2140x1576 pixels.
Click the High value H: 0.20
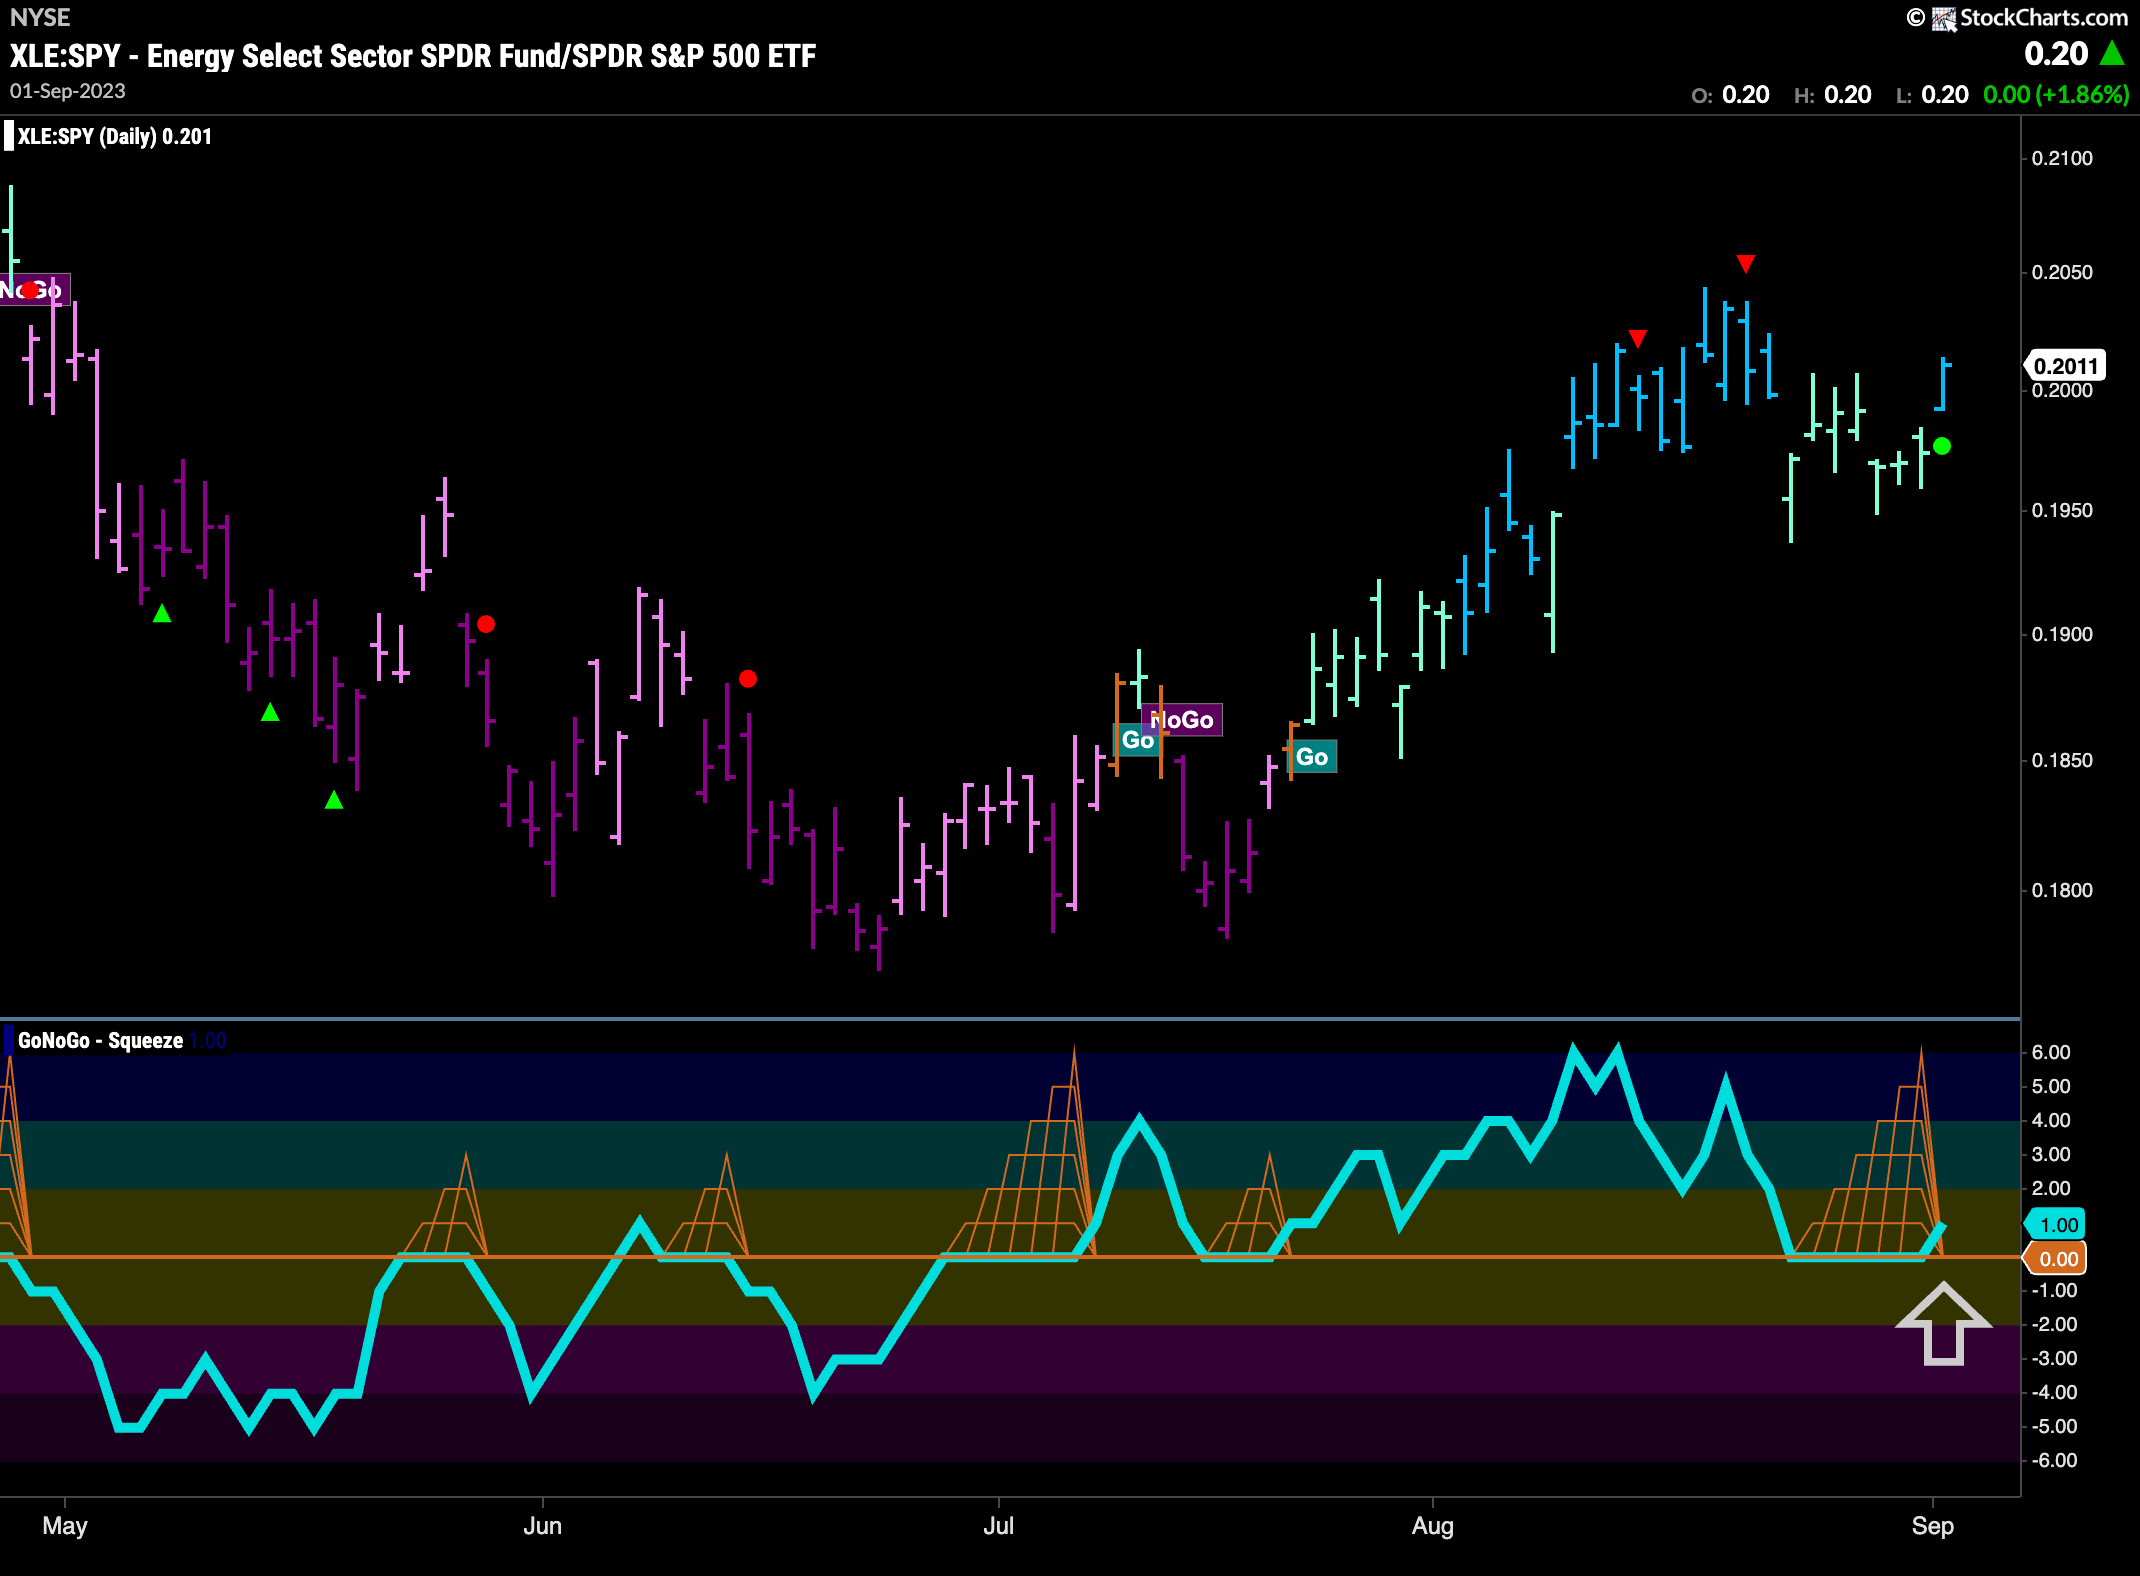[x=1833, y=95]
